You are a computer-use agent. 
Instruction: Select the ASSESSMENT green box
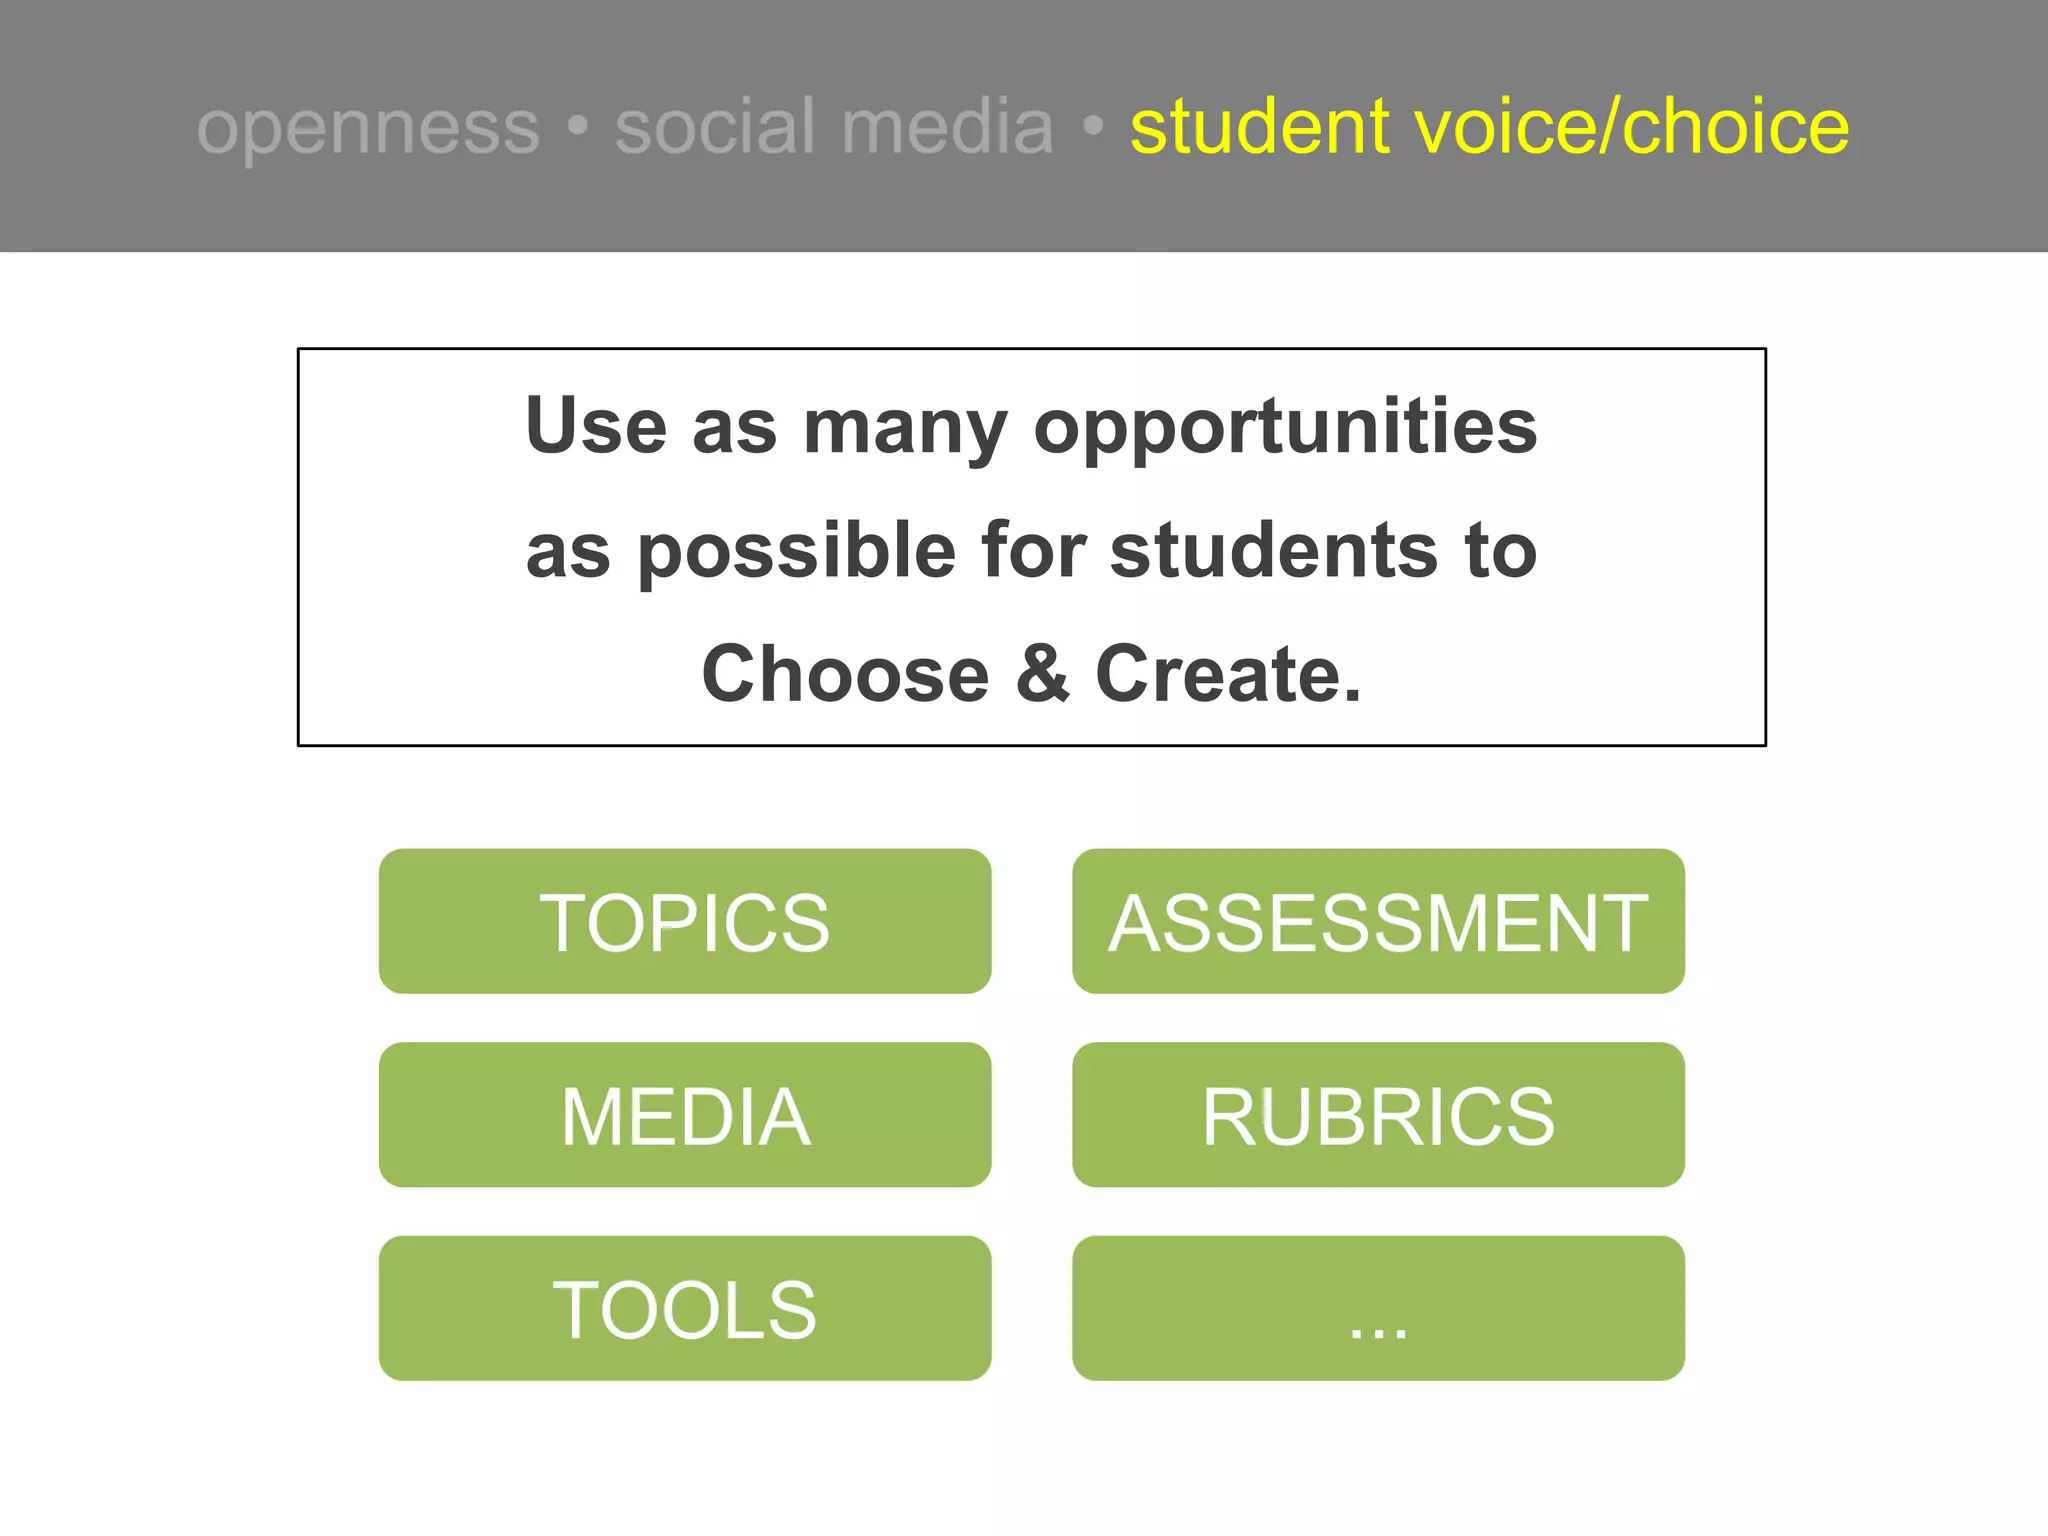[1378, 921]
